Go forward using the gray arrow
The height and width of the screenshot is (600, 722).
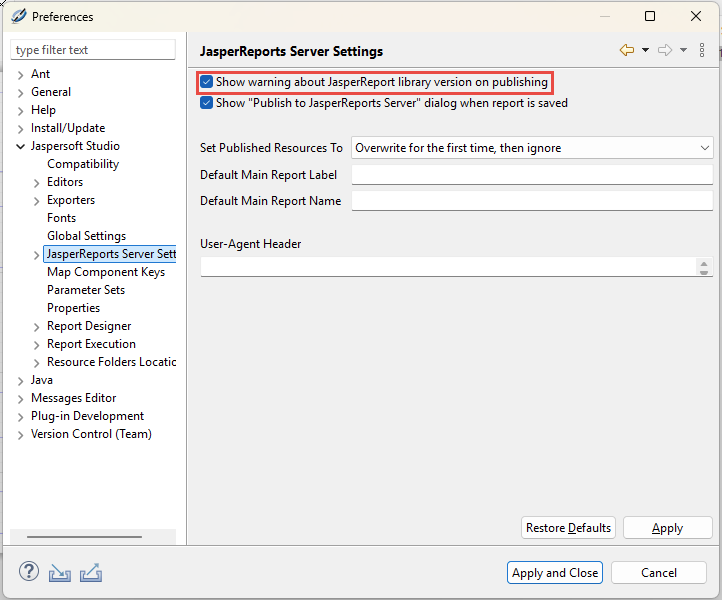click(665, 50)
